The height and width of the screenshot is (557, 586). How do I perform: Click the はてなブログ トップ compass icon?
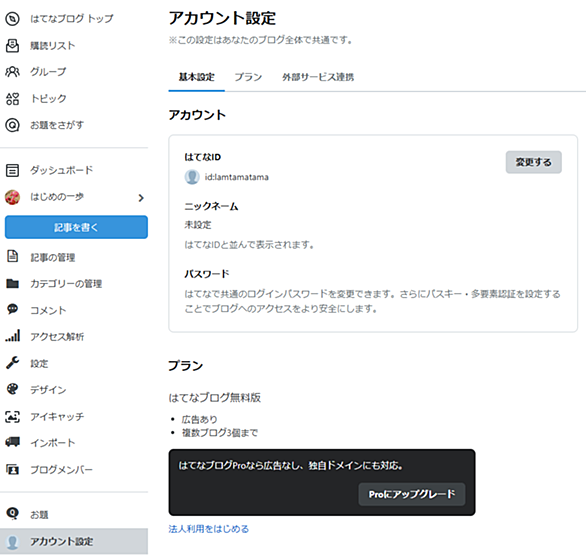12,19
